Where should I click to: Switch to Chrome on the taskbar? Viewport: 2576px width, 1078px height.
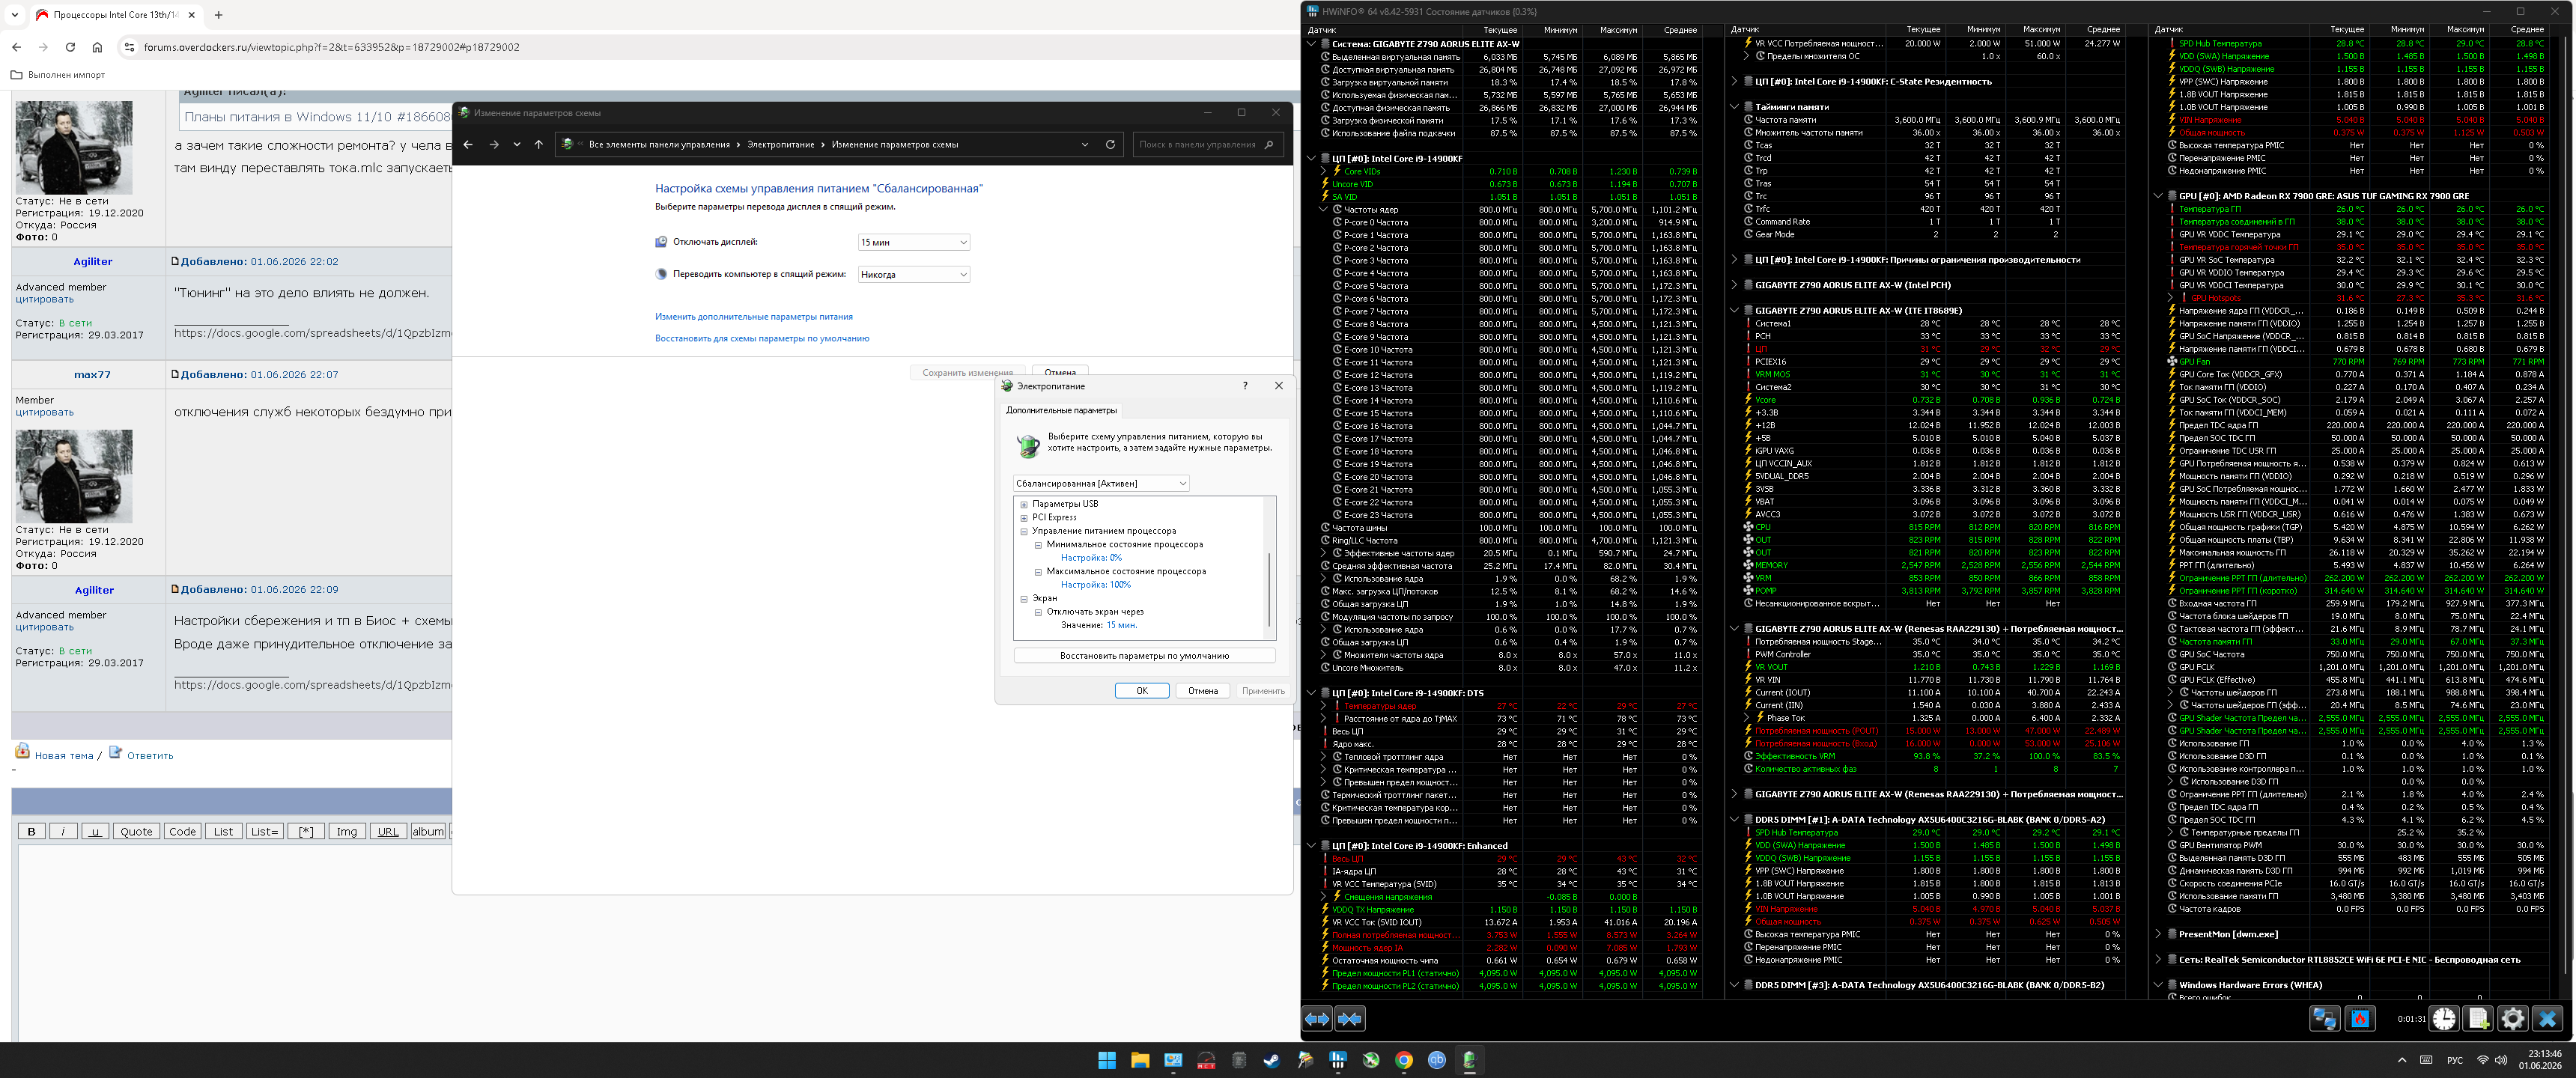pyautogui.click(x=1404, y=1060)
